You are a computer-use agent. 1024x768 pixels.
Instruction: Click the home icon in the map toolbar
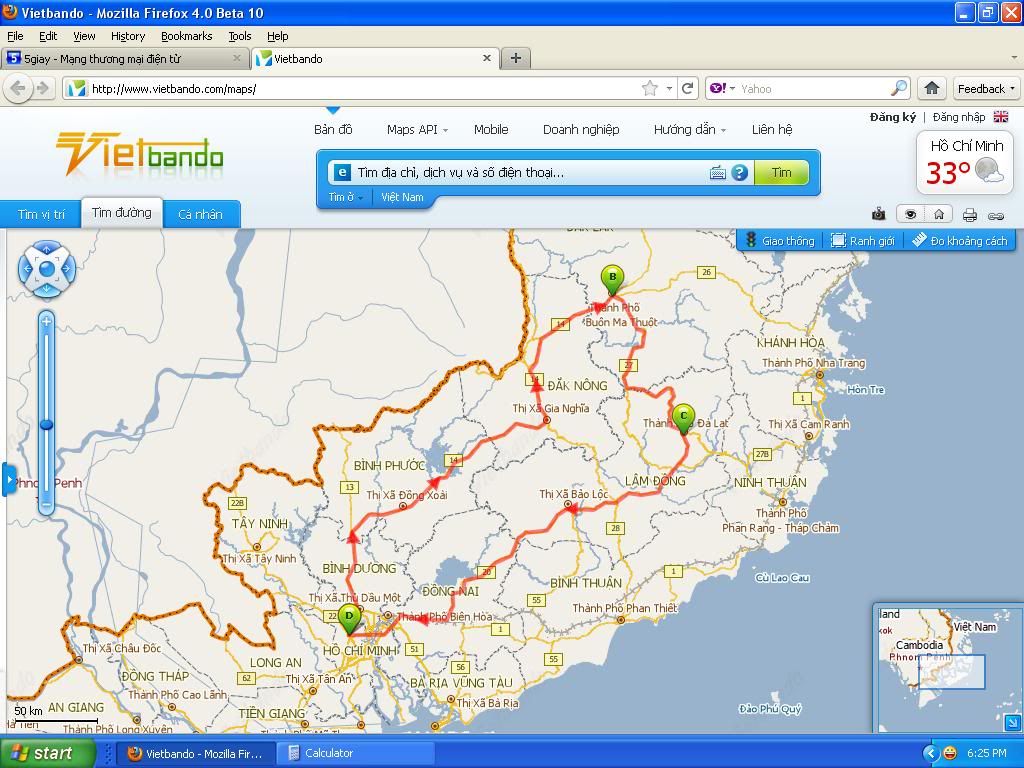[939, 214]
